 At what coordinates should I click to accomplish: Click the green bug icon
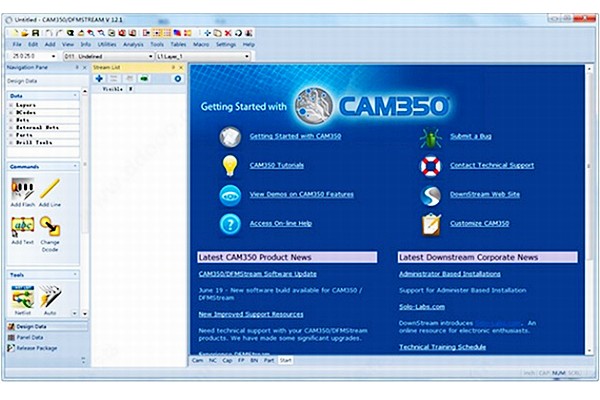[x=430, y=137]
